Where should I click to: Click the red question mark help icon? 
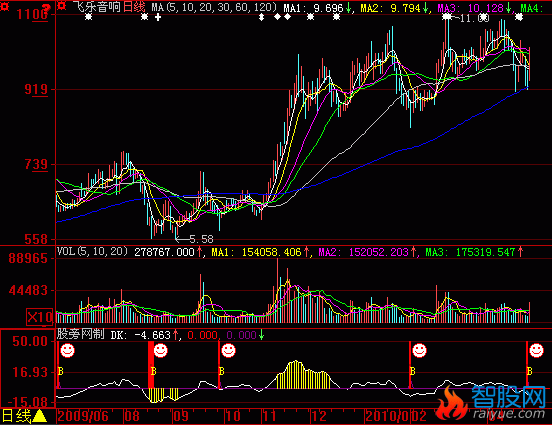tap(46, 7)
